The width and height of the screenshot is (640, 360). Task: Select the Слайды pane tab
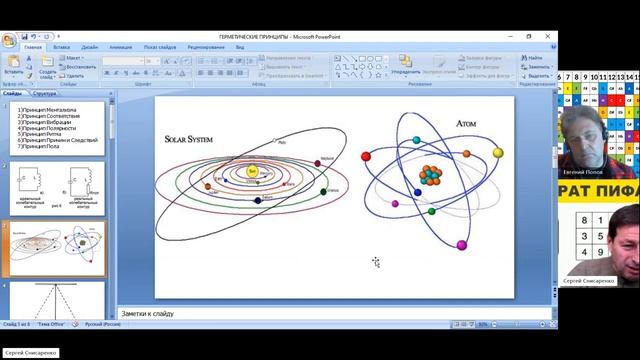tap(12, 93)
